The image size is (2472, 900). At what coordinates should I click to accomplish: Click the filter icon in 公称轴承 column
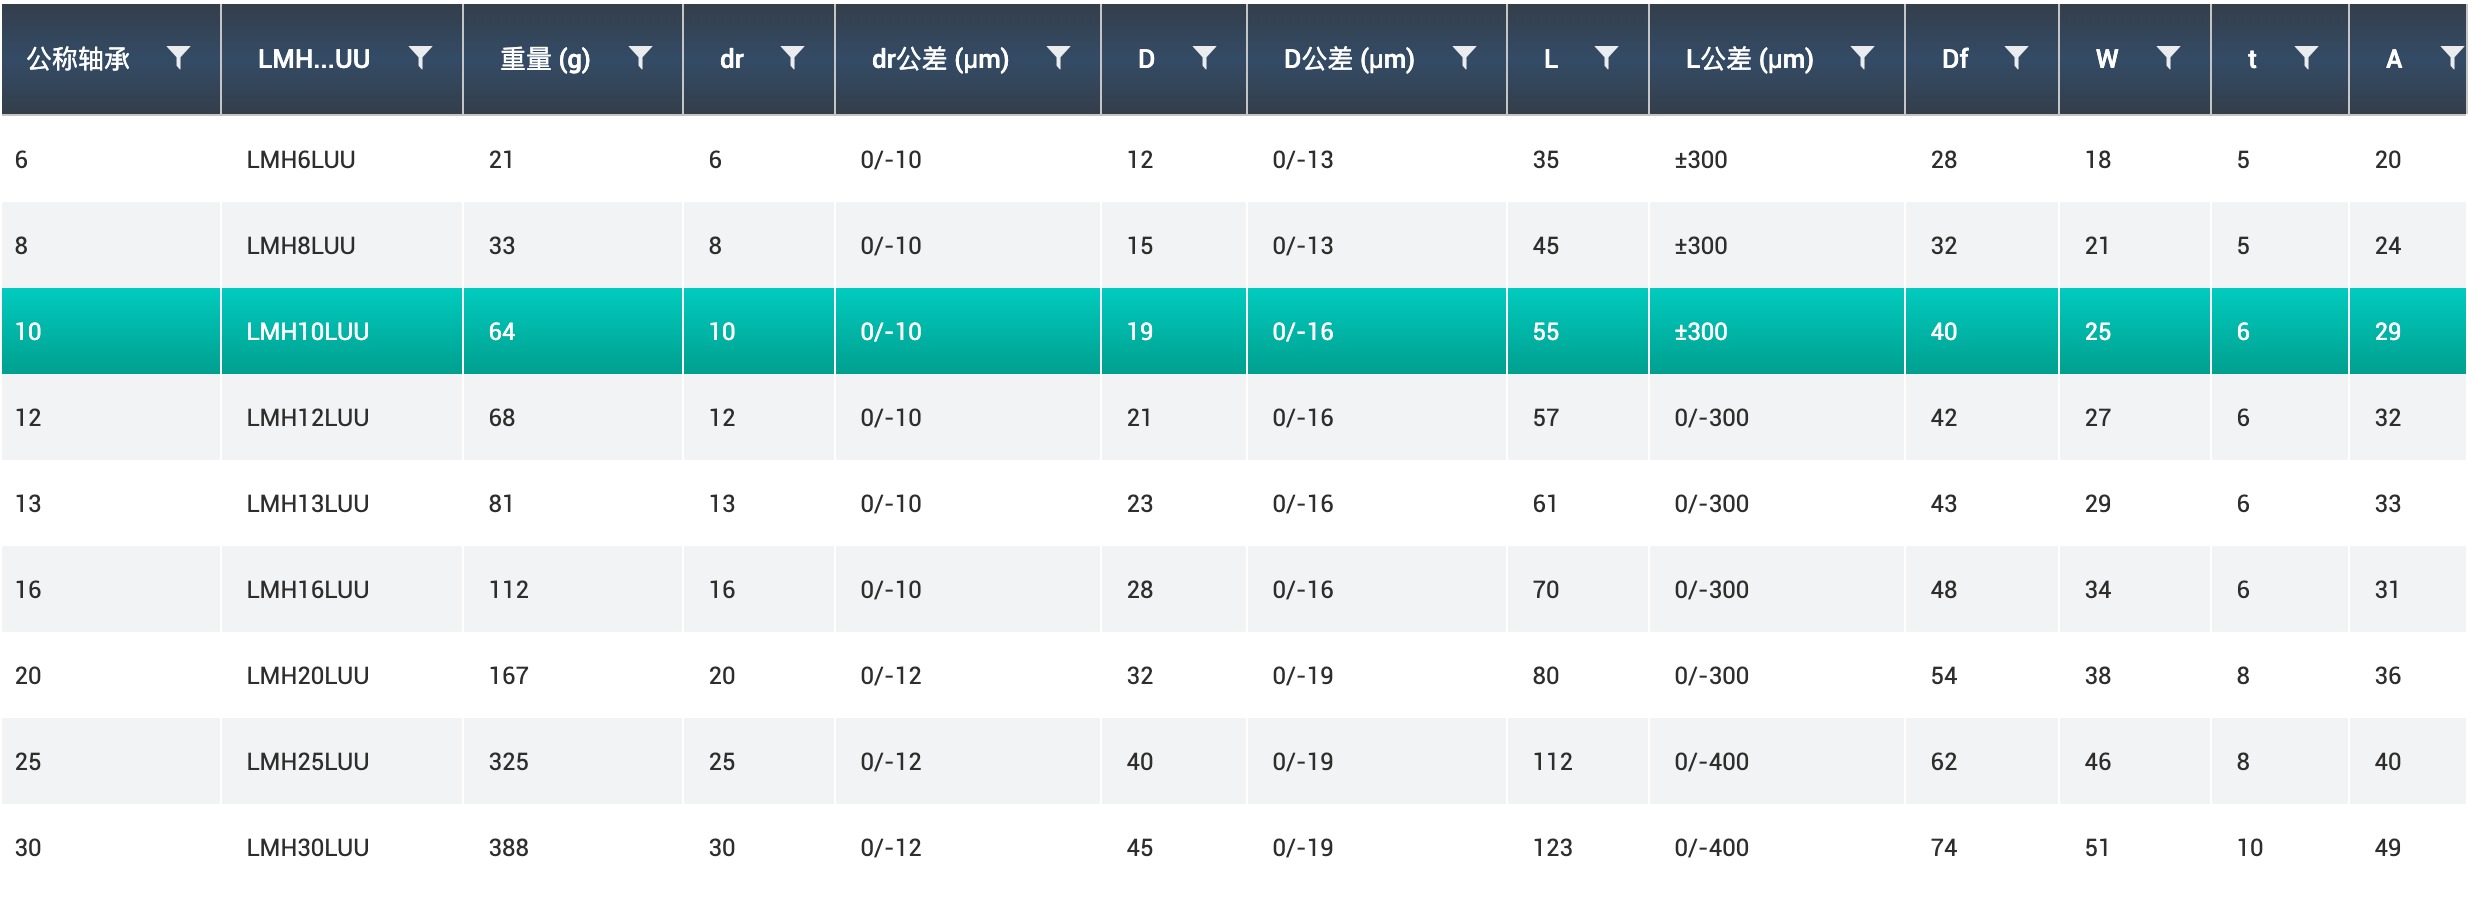(x=178, y=58)
